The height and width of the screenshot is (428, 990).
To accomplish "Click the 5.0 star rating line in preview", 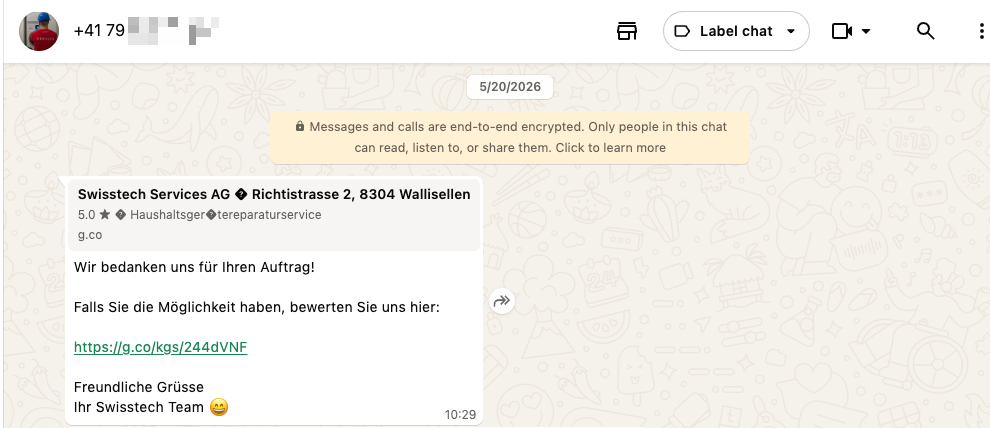I will click(200, 215).
